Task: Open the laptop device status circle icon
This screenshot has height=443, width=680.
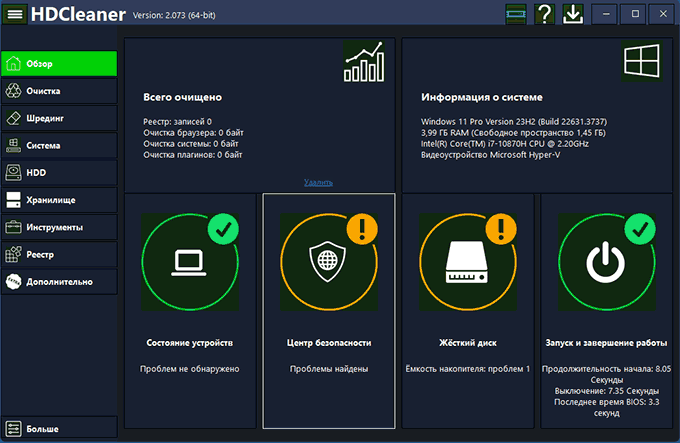Action: (190, 262)
